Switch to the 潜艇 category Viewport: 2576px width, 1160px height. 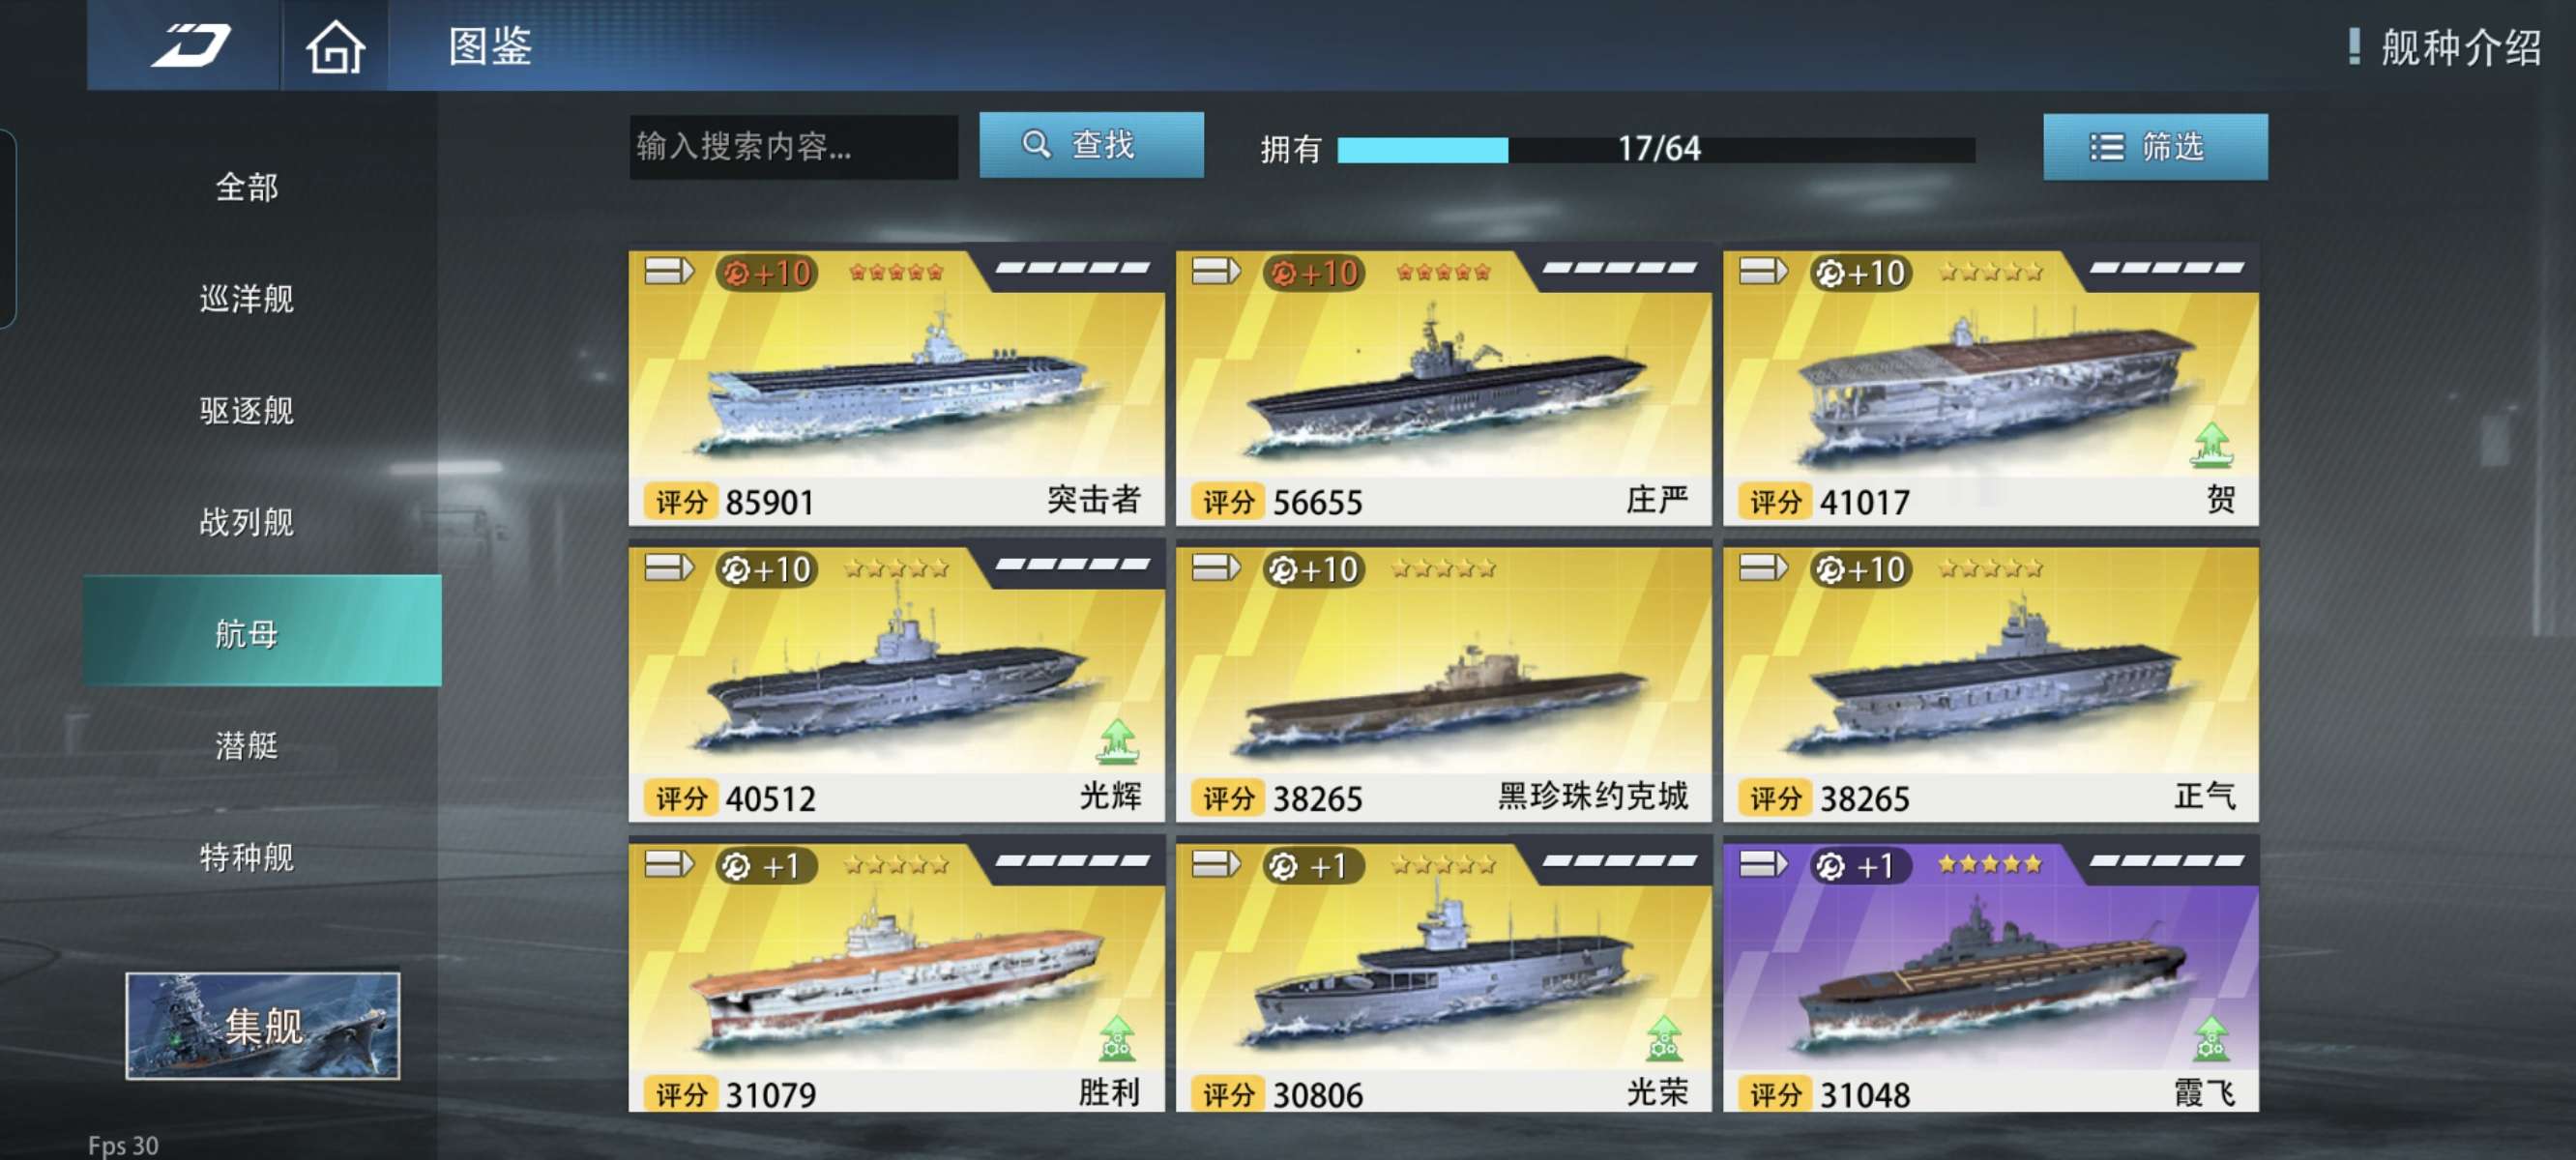(247, 745)
